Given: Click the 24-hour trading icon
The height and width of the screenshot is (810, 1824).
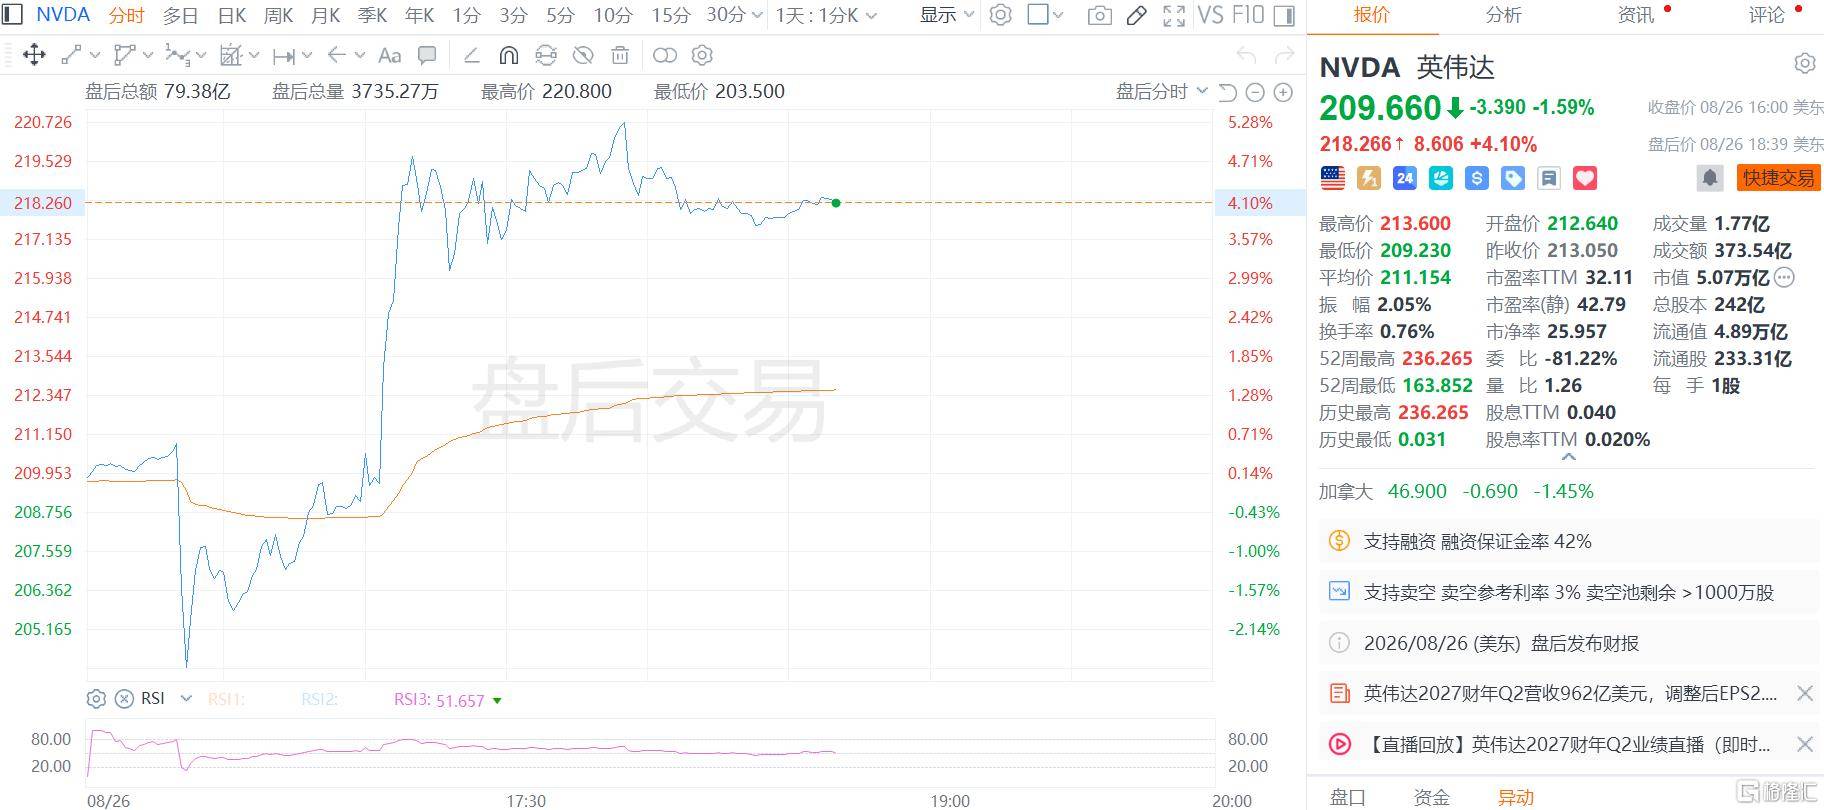Looking at the screenshot, I should tap(1404, 178).
